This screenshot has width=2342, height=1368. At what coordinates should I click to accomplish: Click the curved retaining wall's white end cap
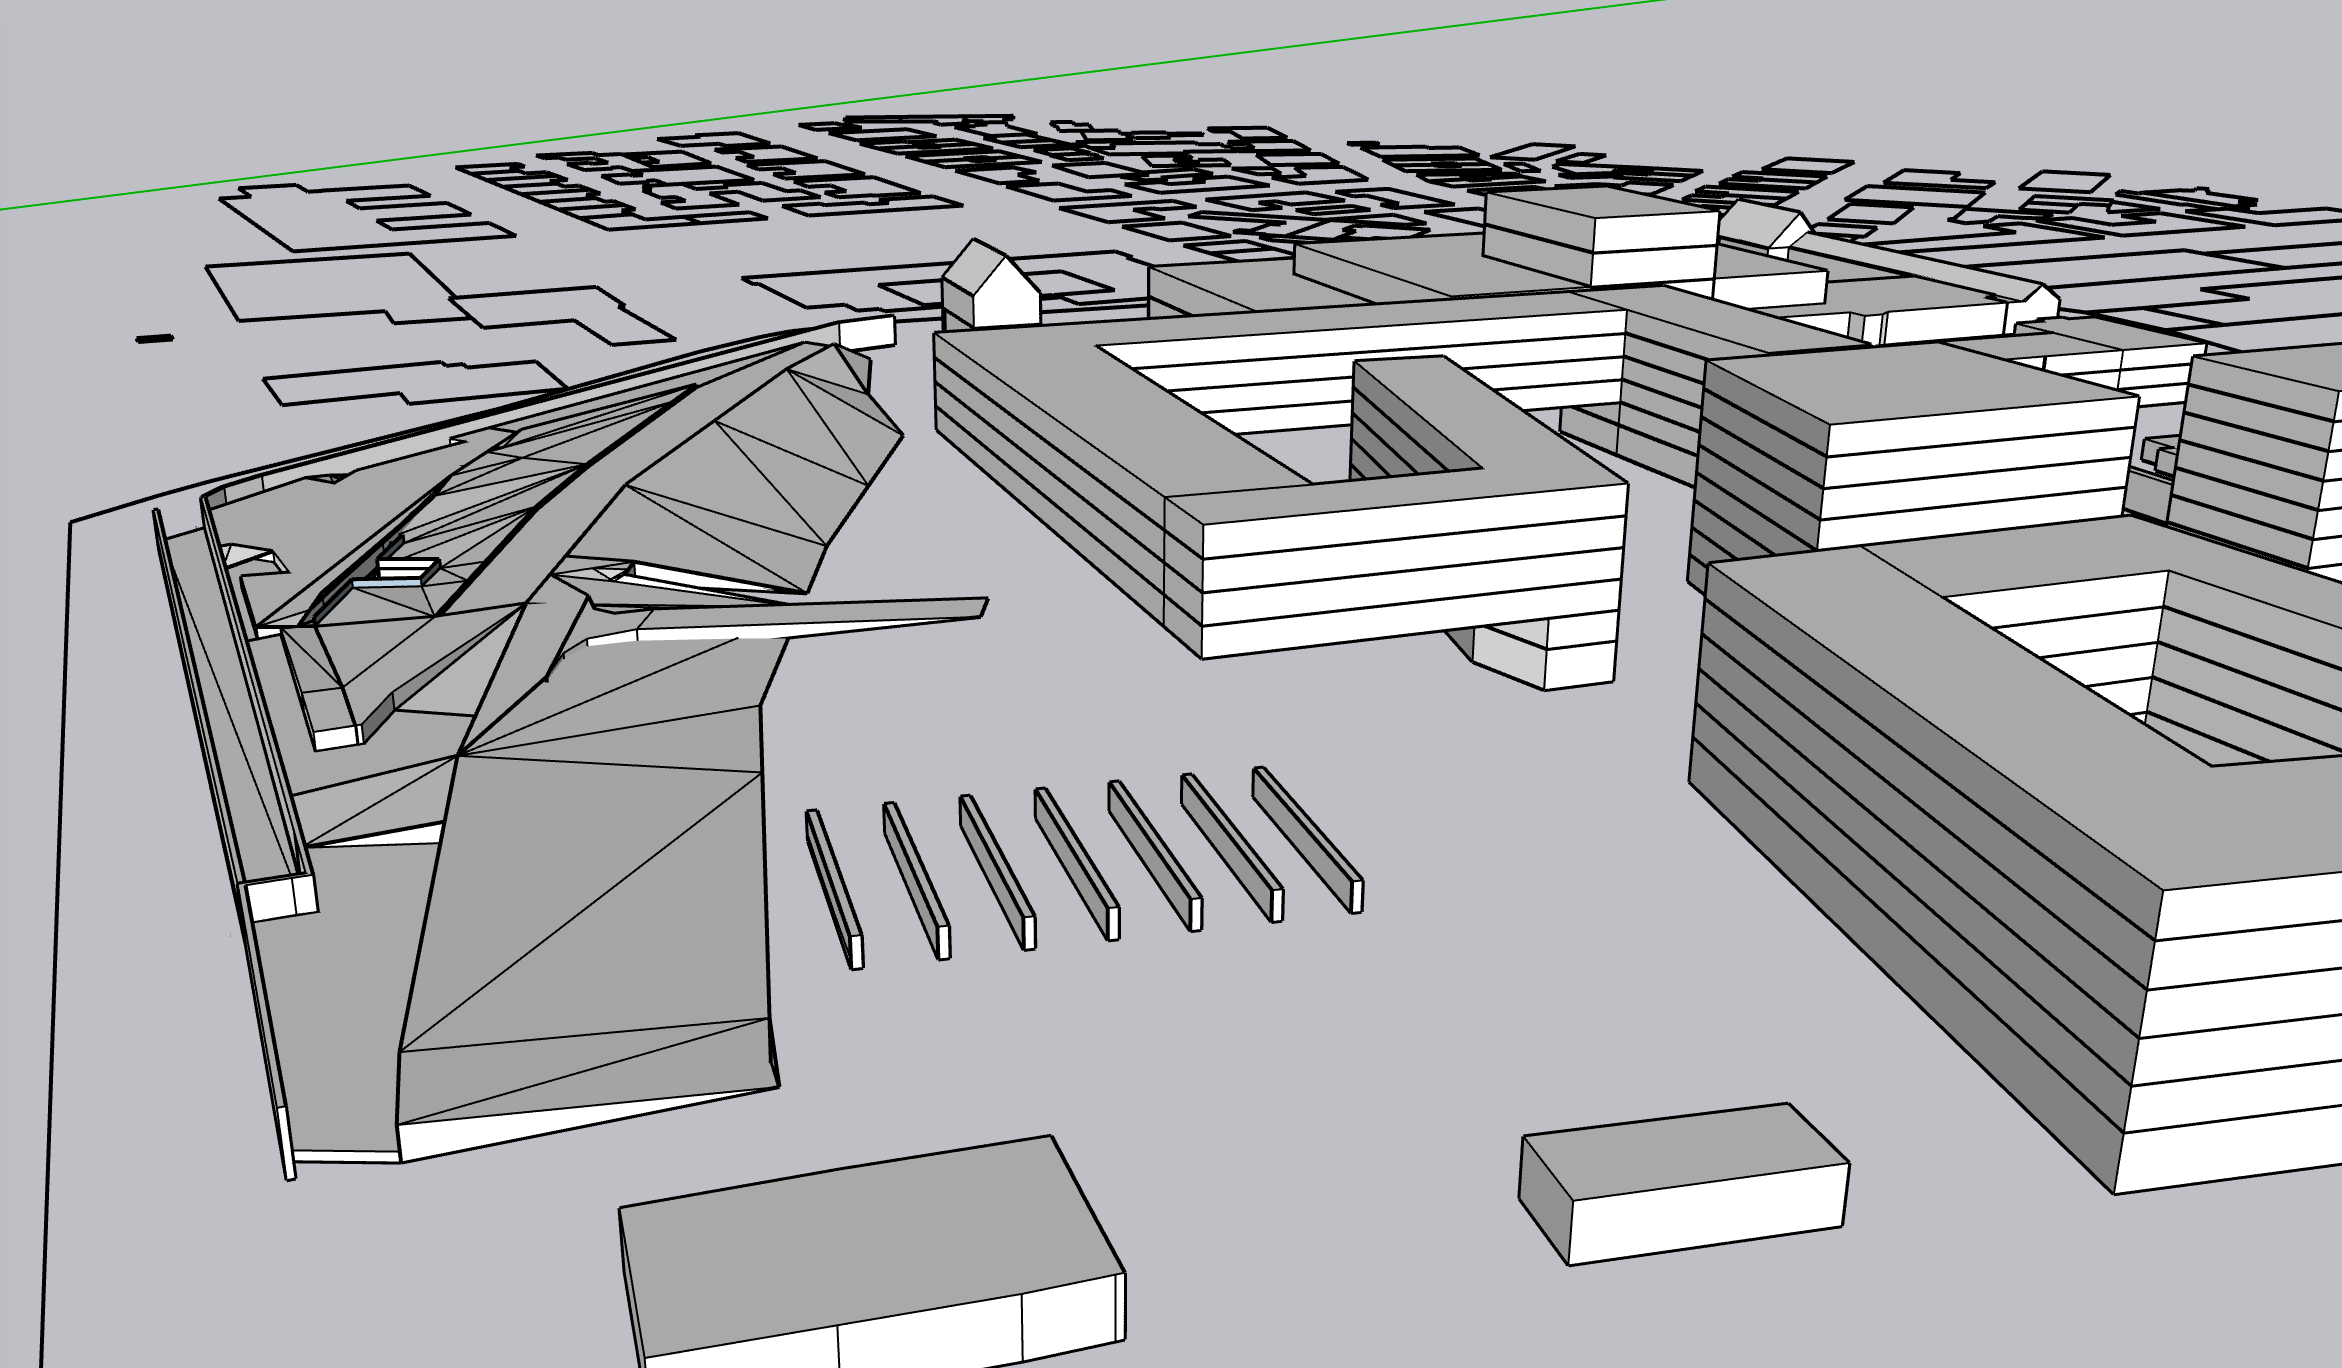280,897
